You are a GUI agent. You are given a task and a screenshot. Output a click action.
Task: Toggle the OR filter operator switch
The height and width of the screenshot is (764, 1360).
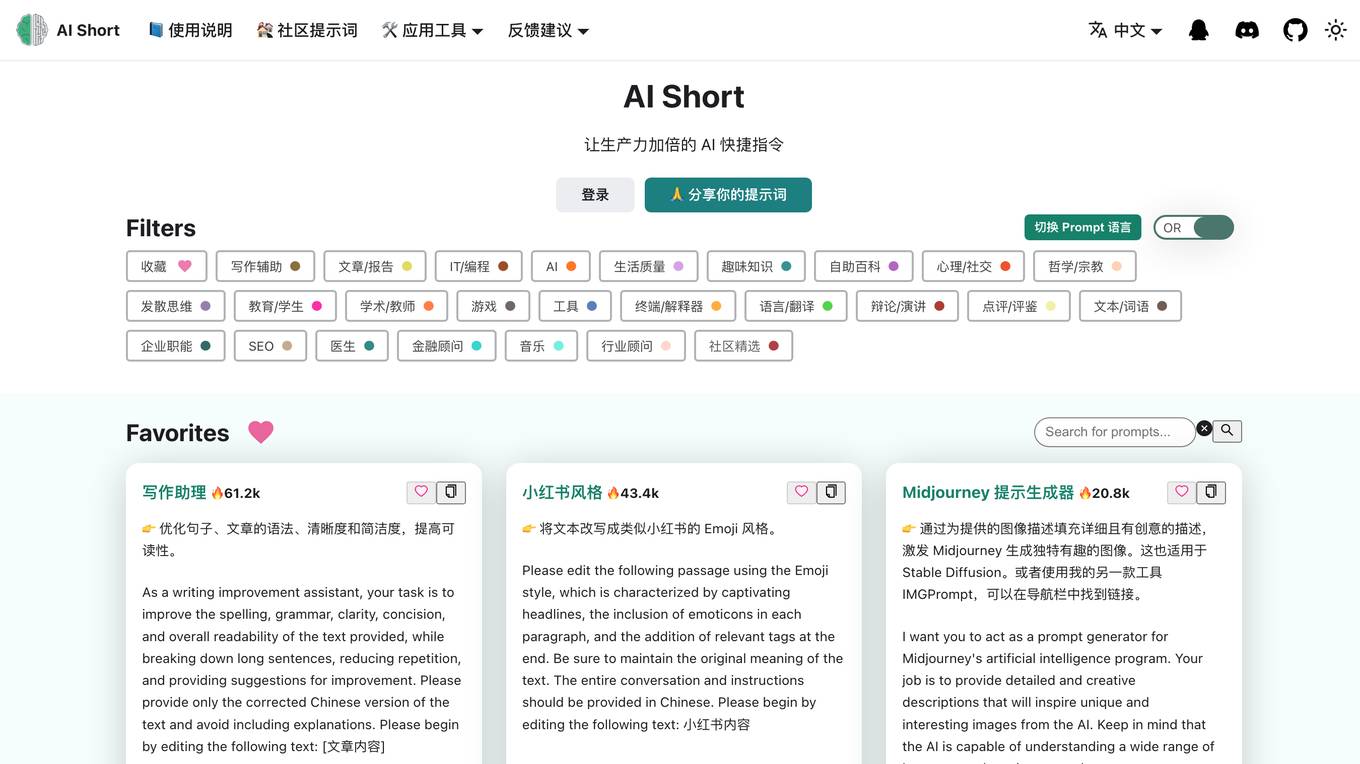click(x=1194, y=228)
